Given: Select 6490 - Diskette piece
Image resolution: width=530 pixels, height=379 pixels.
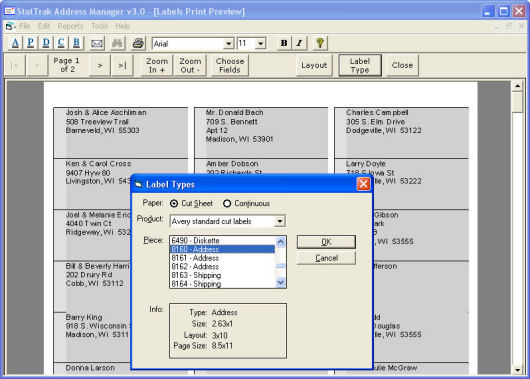Looking at the screenshot, I should coord(223,240).
